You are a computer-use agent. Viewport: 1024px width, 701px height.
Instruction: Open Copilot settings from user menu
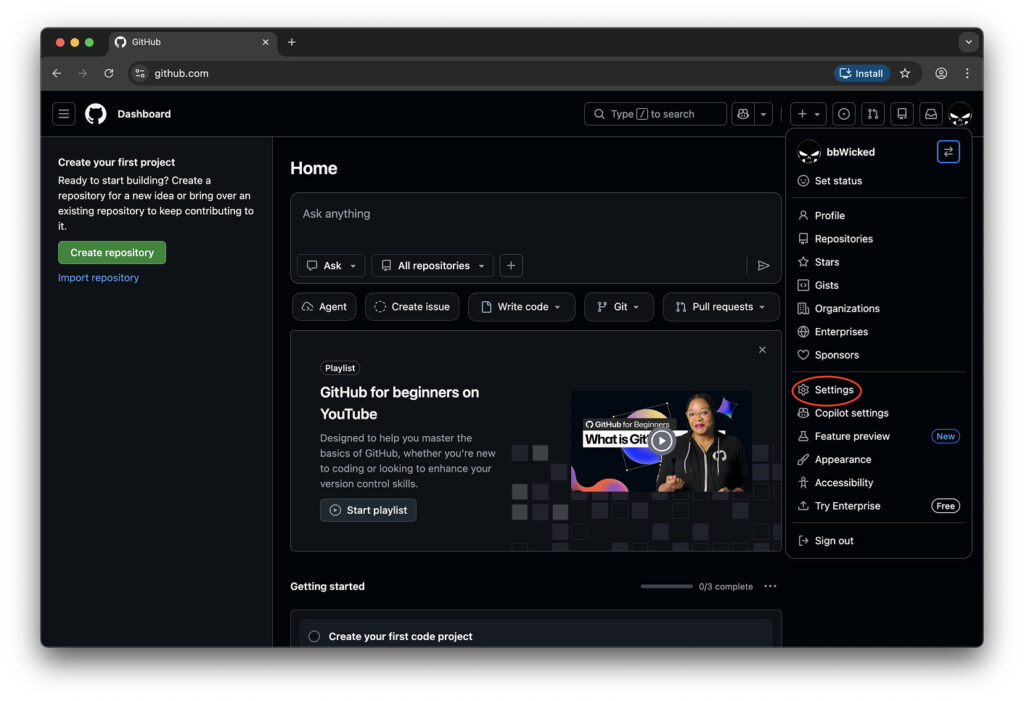pos(878,414)
